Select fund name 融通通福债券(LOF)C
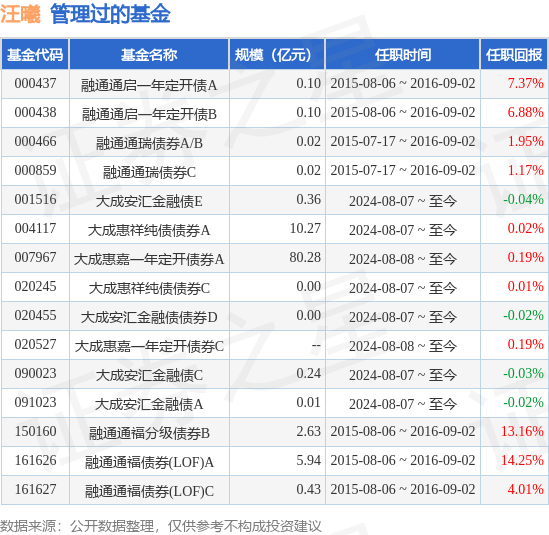549x535 pixels. click(149, 492)
